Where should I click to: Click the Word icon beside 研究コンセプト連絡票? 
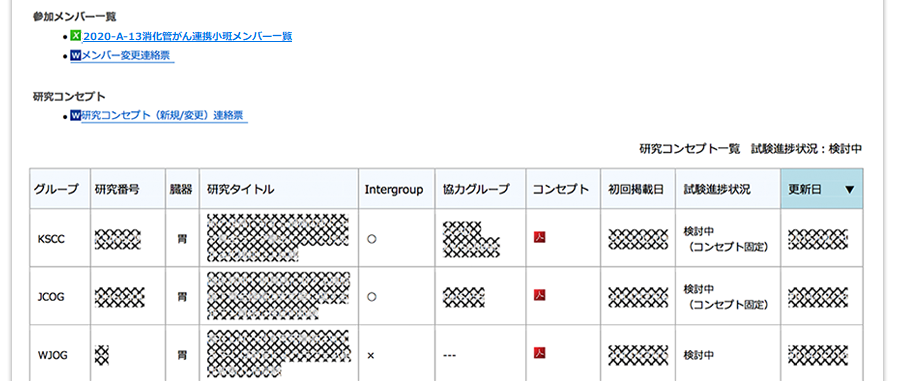[76, 115]
